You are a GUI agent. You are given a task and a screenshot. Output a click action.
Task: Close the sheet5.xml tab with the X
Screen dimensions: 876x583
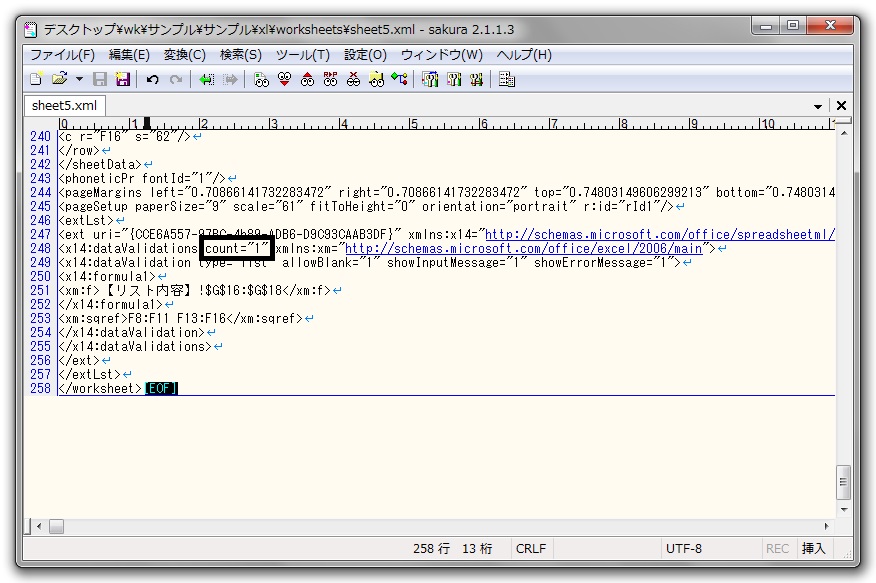(x=841, y=106)
